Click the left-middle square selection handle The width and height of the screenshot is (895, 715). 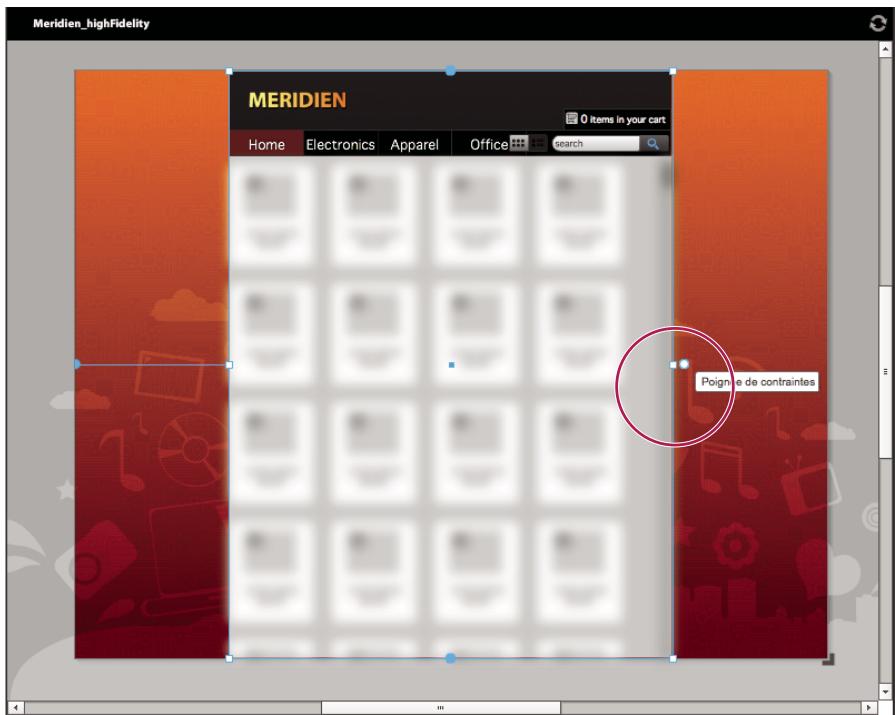tap(229, 365)
